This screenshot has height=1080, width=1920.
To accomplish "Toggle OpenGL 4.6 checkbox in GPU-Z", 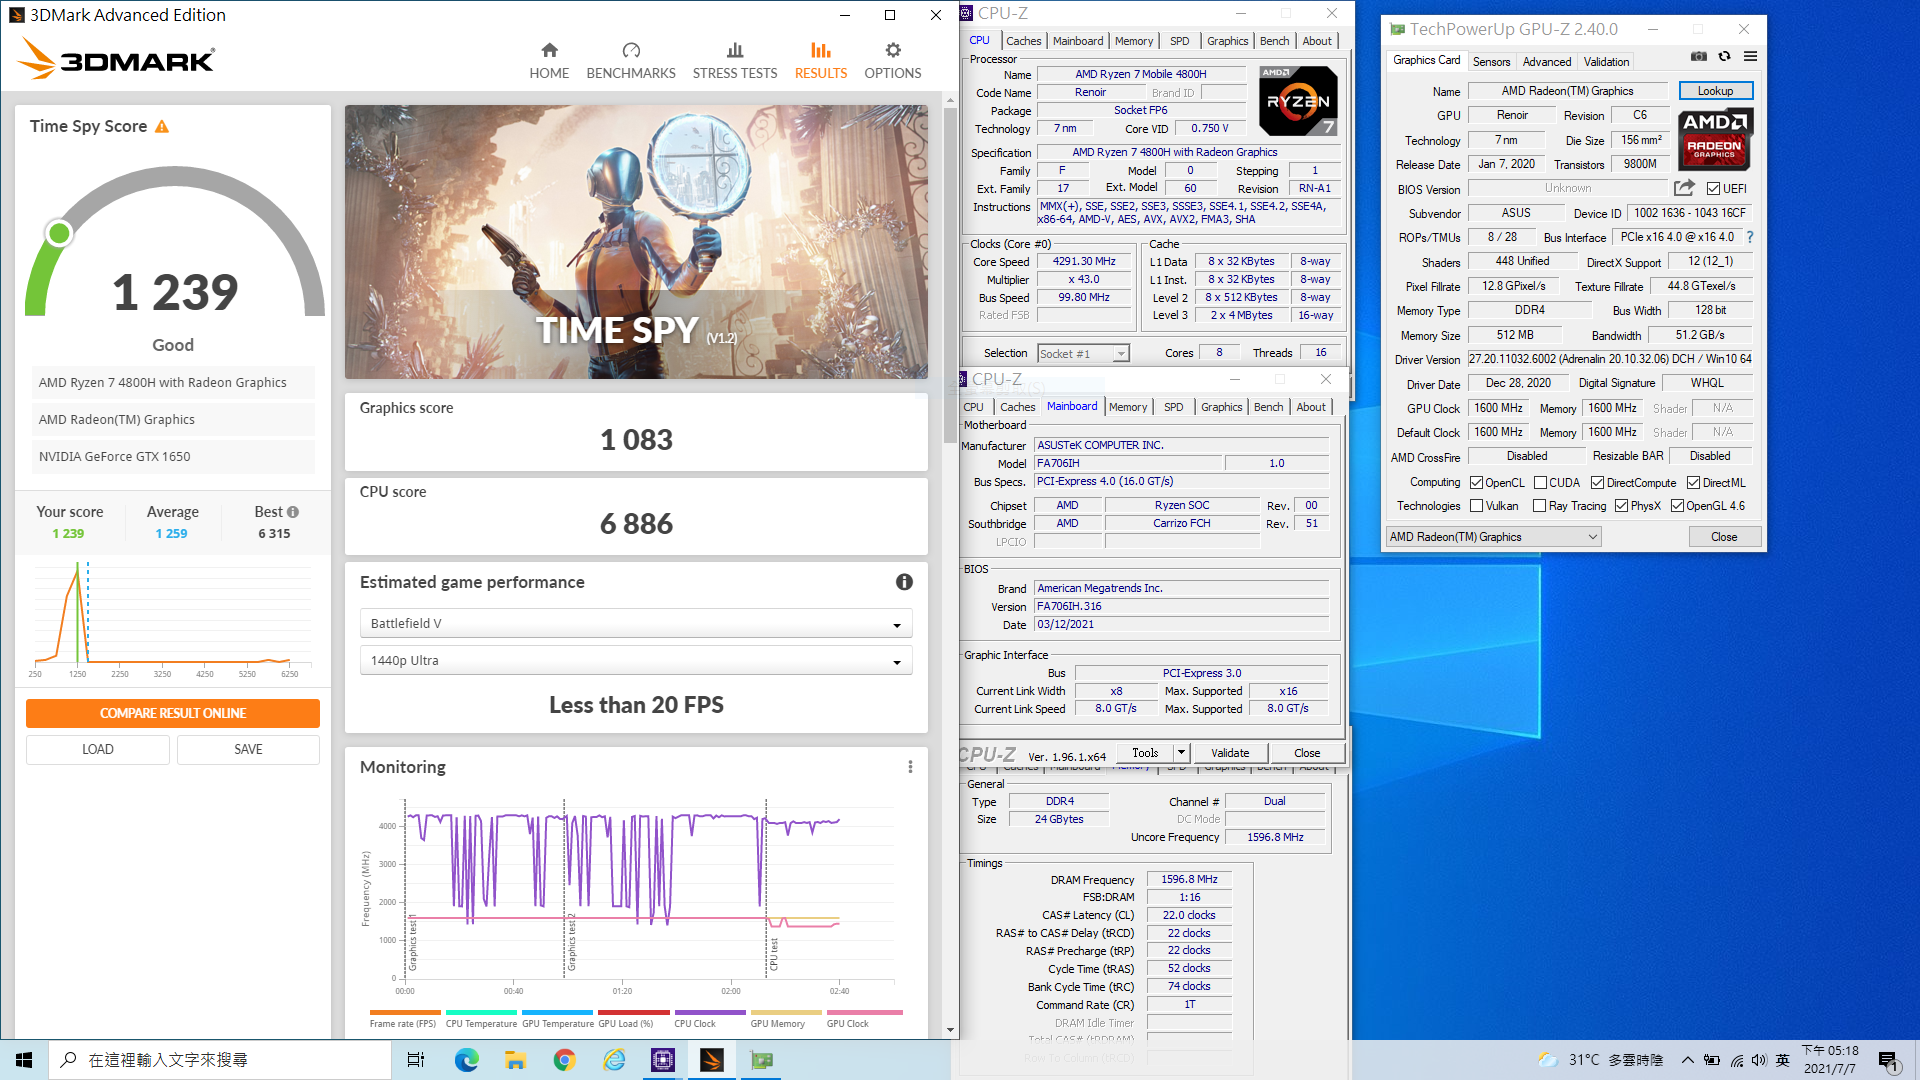I will (x=1677, y=506).
